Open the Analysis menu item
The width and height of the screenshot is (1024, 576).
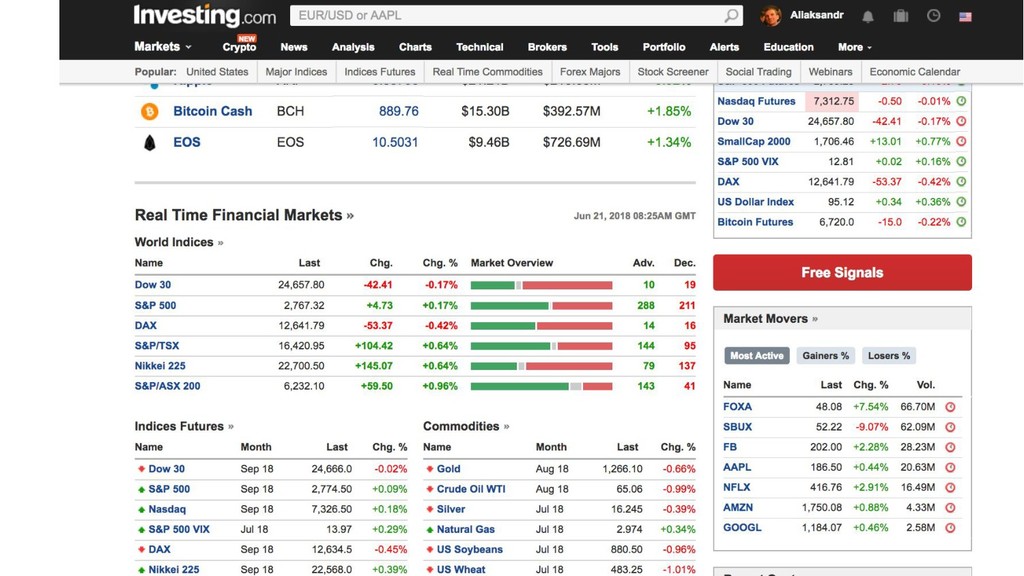353,47
